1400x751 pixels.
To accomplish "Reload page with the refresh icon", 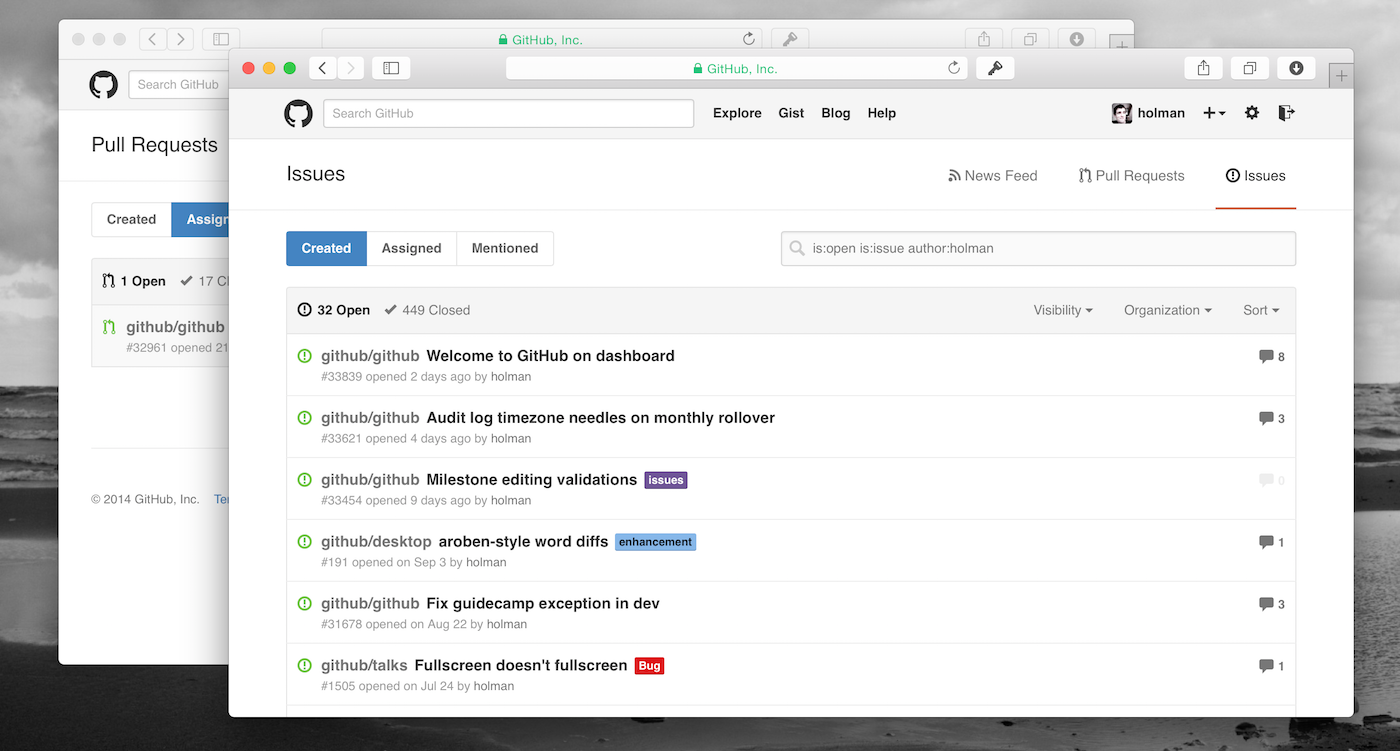I will coord(954,68).
